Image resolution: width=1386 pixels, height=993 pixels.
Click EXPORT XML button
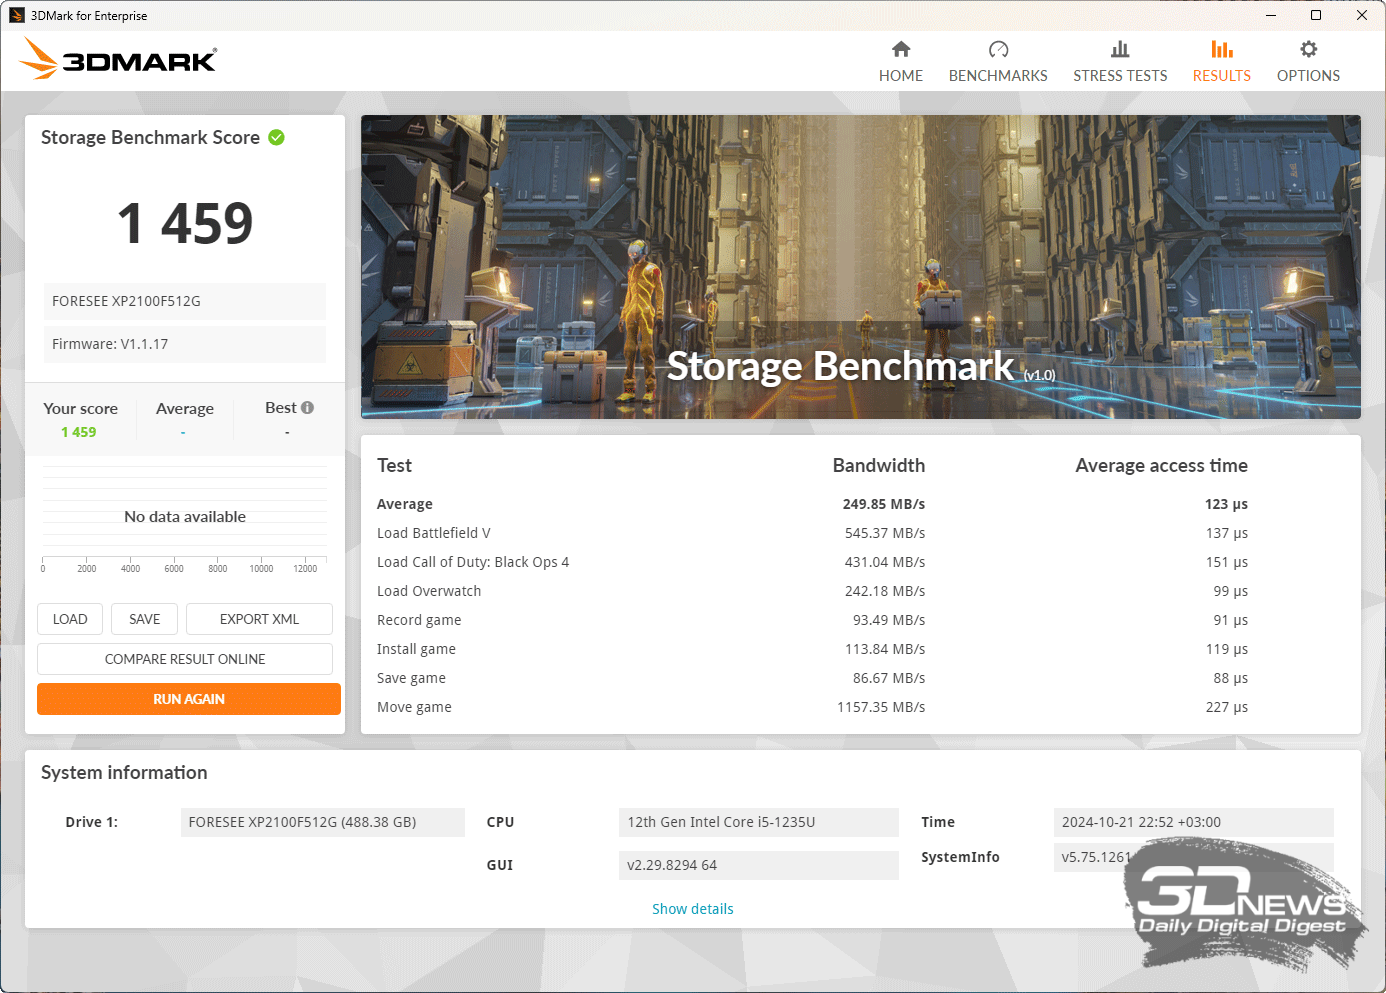click(259, 619)
